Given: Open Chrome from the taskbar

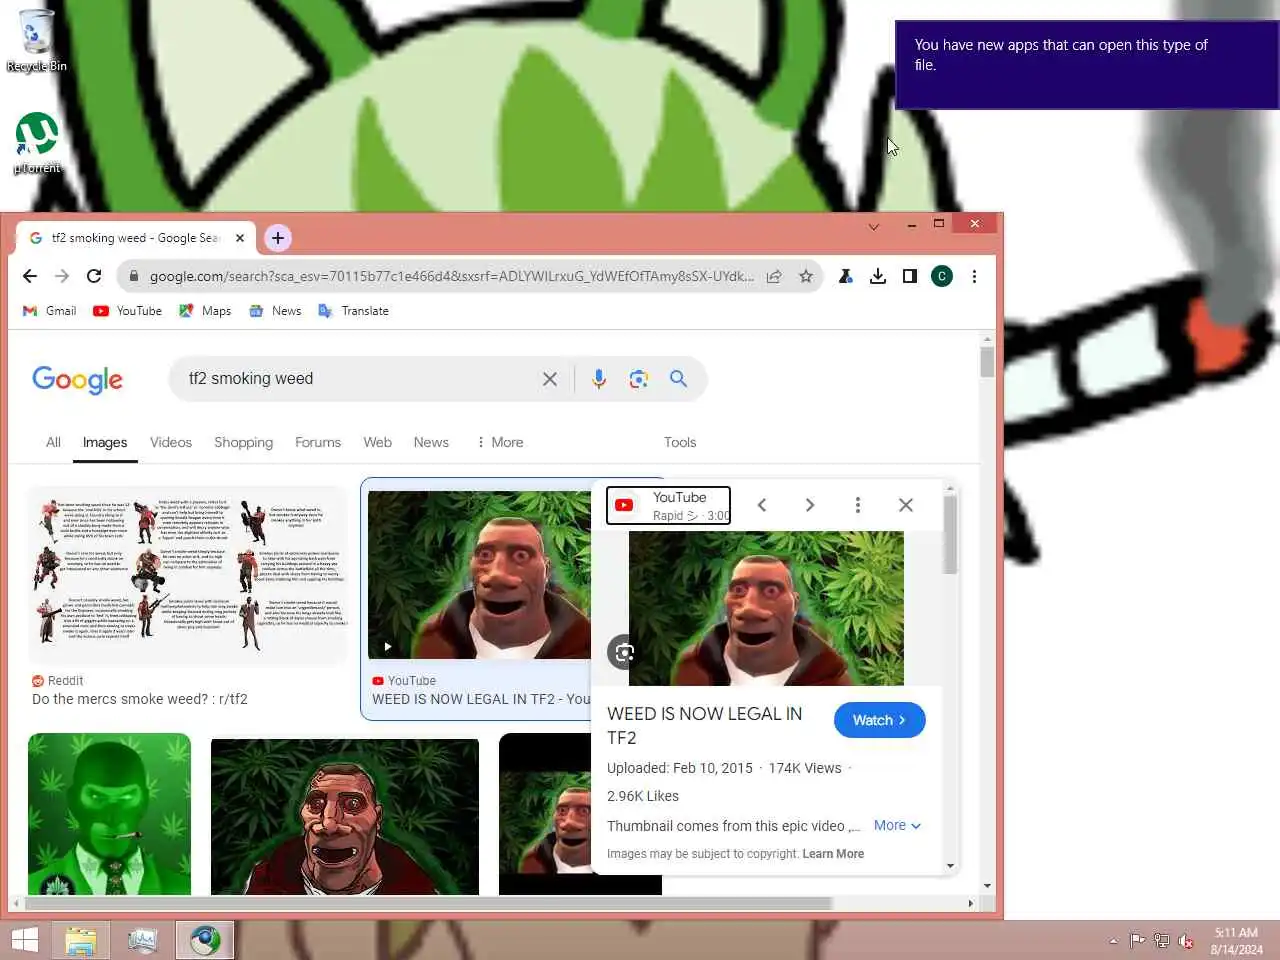Looking at the screenshot, I should pos(205,940).
